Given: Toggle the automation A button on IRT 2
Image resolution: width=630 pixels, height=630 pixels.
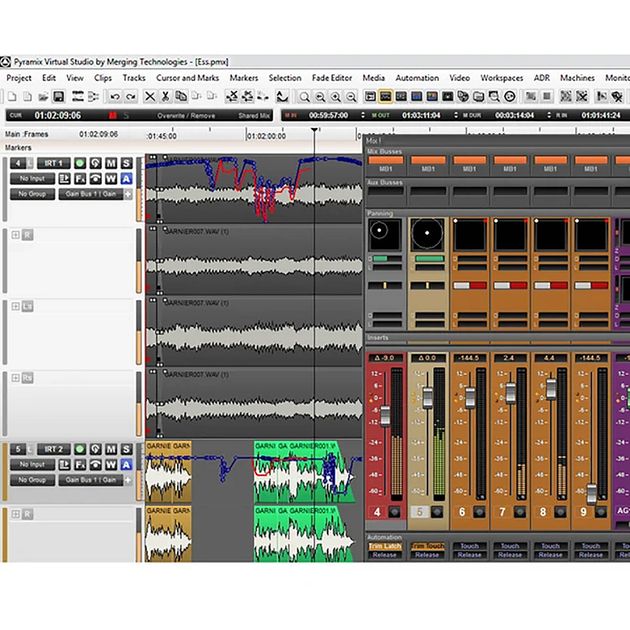Looking at the screenshot, I should [x=126, y=465].
